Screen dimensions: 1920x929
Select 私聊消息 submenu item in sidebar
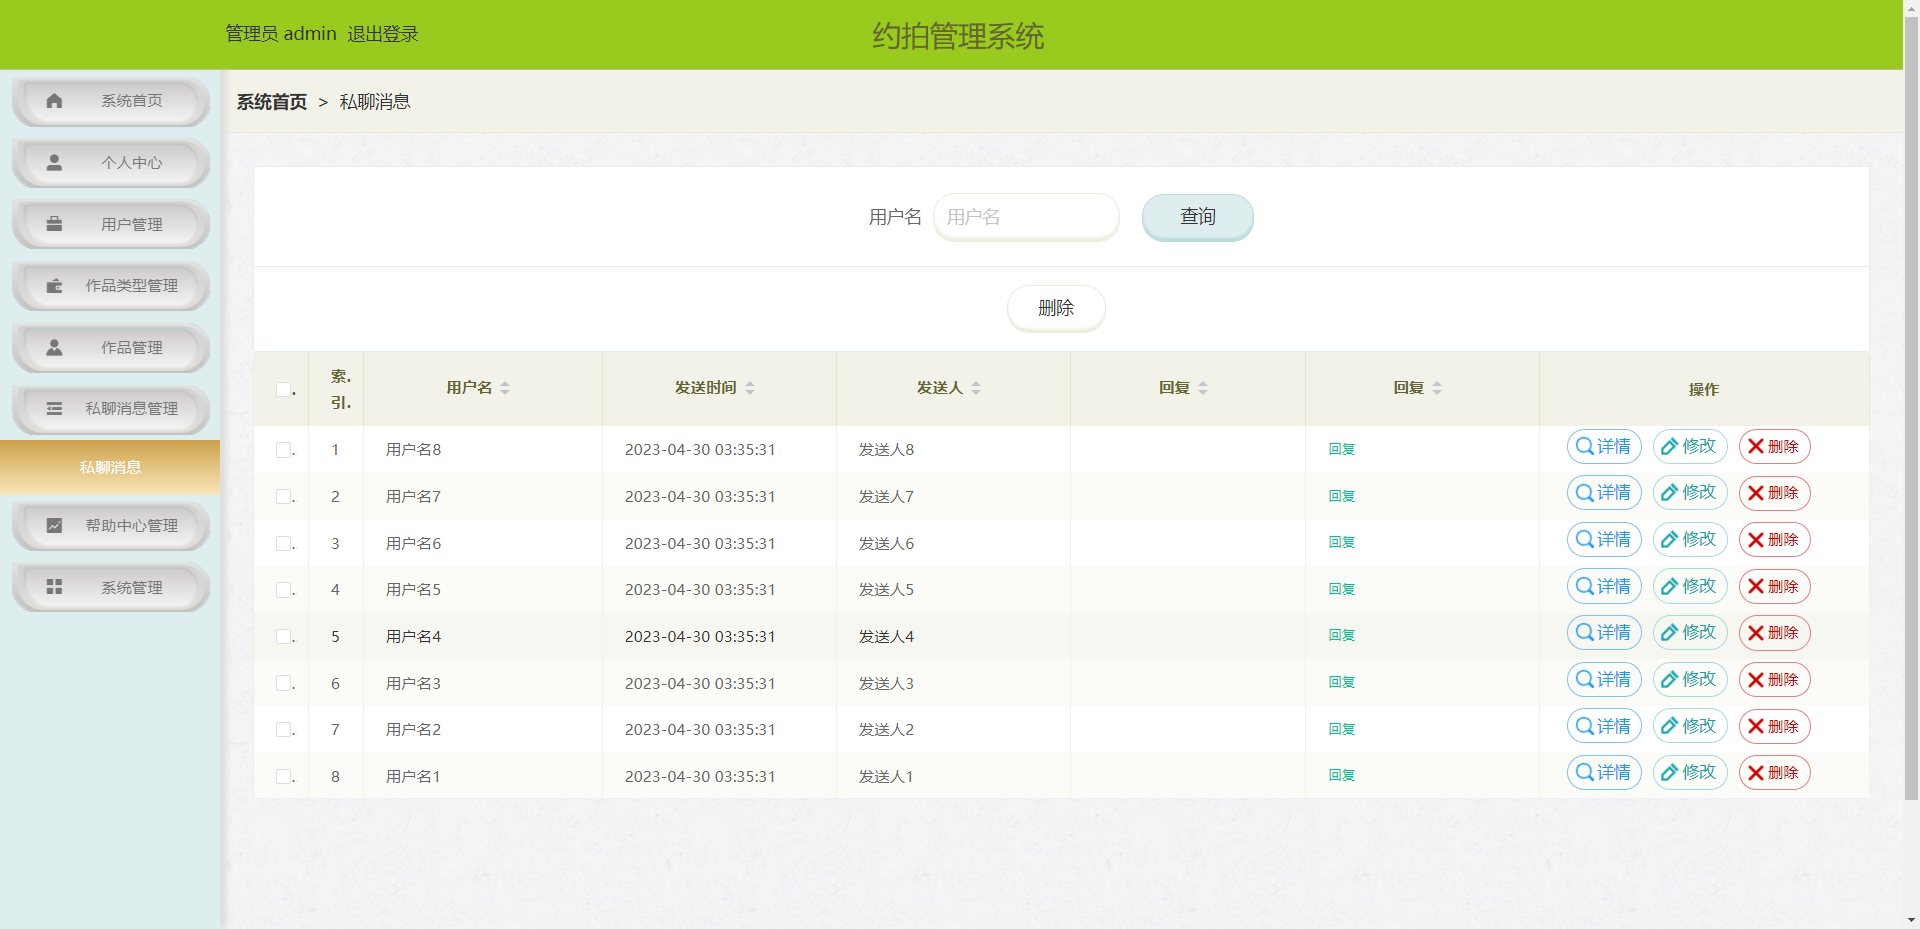(110, 467)
